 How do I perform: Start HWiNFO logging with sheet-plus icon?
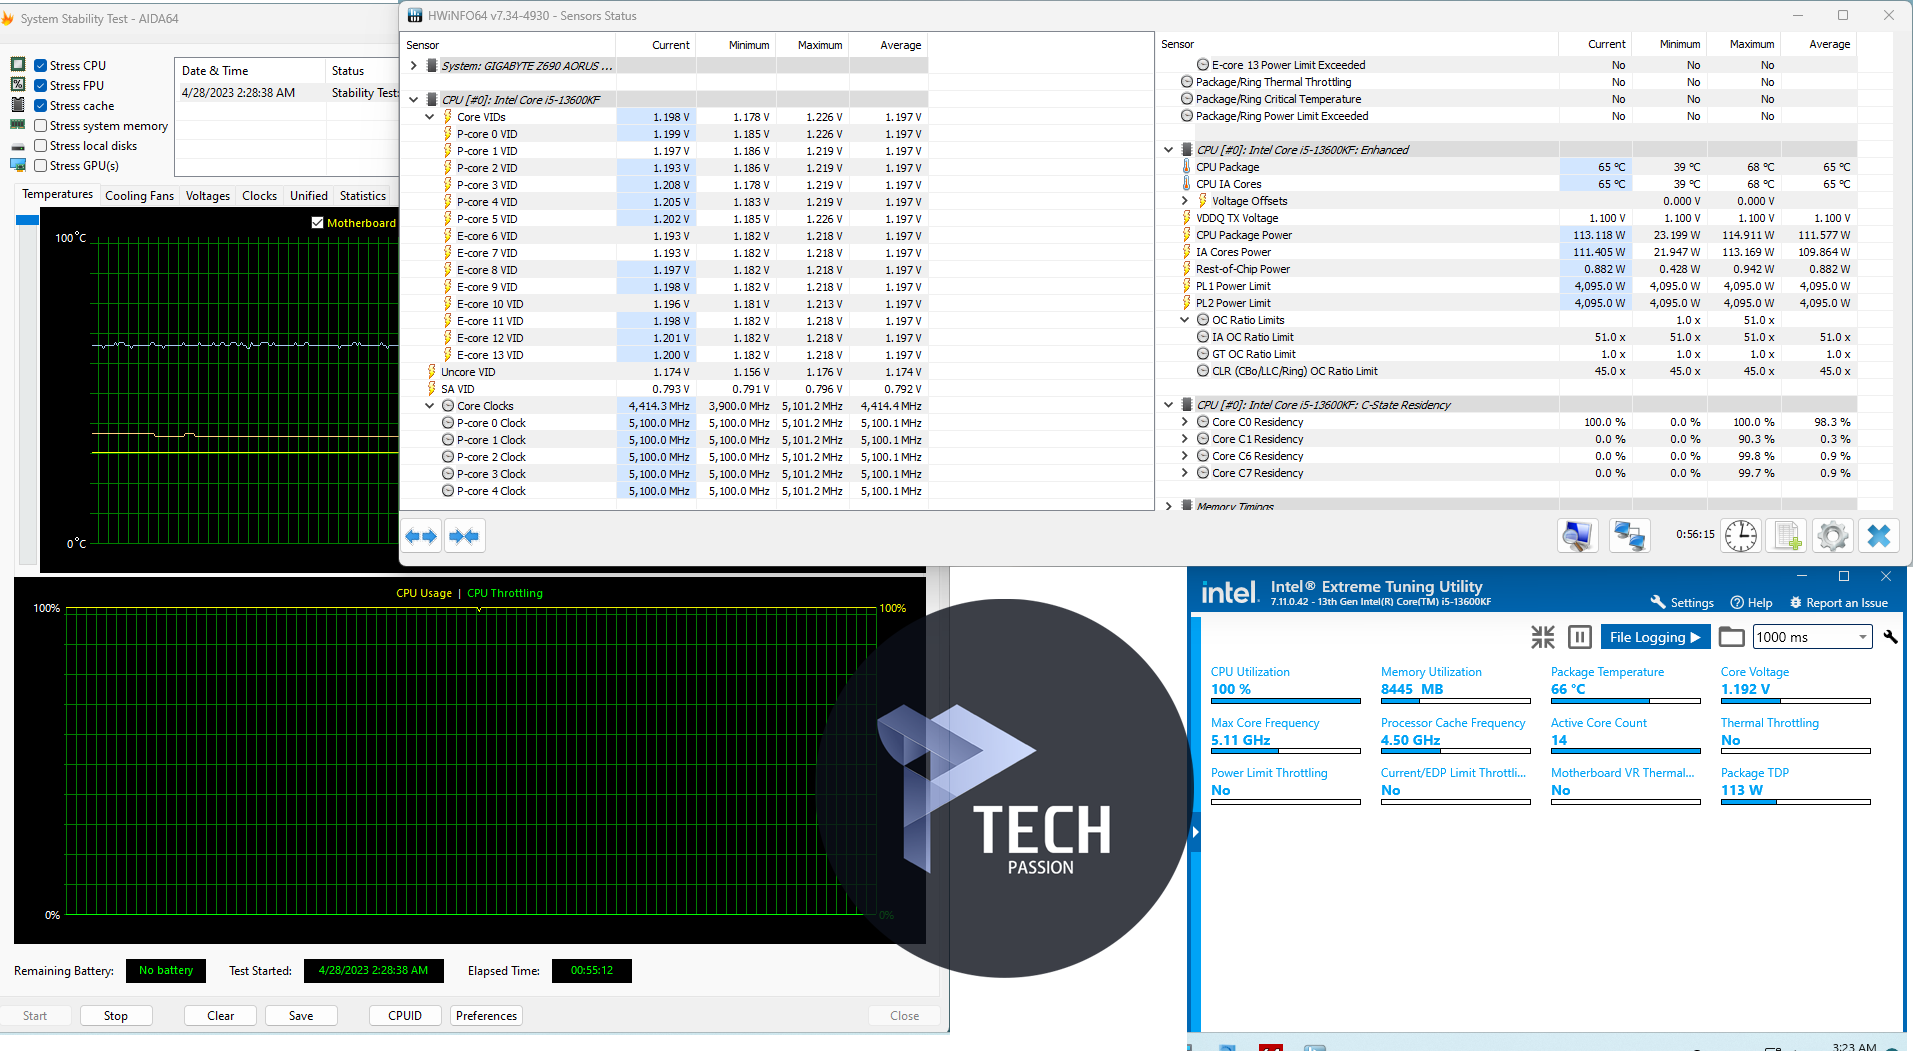pos(1787,536)
